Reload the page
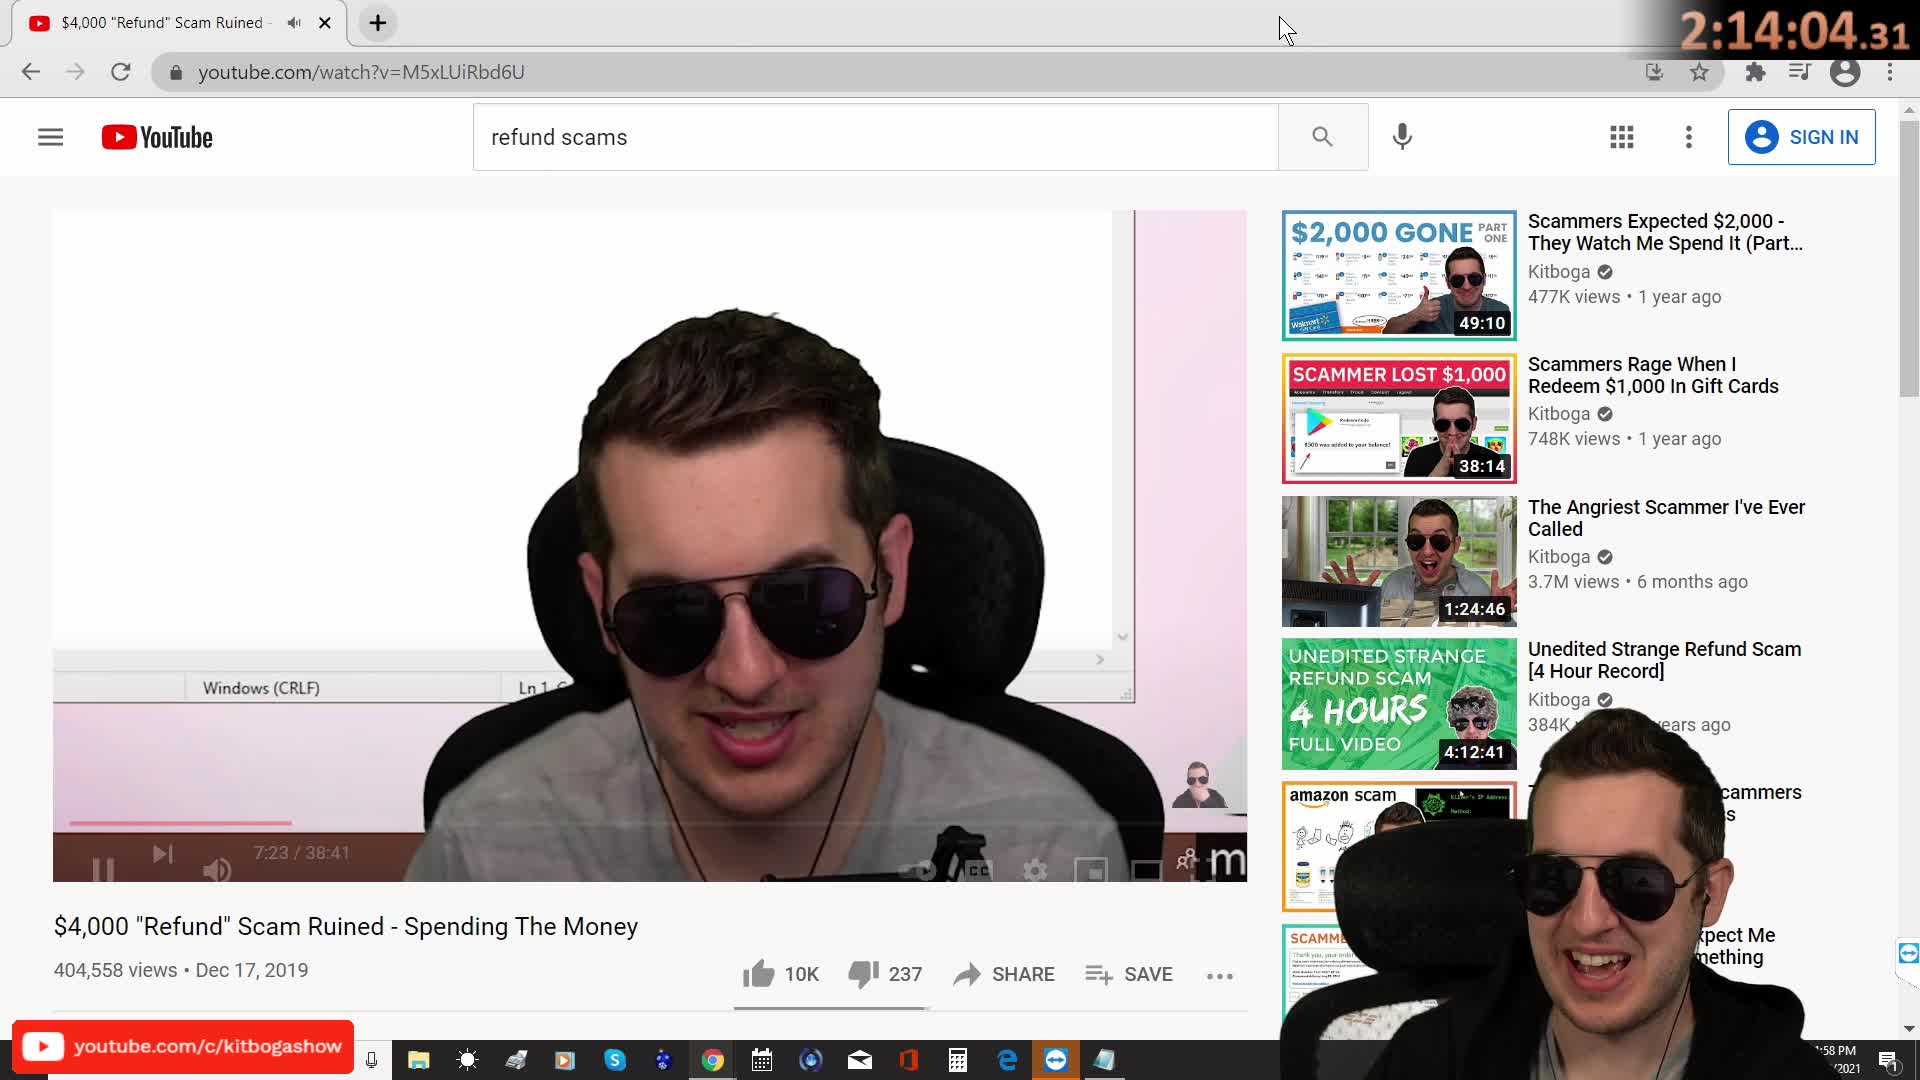The width and height of the screenshot is (1920, 1080). [121, 72]
